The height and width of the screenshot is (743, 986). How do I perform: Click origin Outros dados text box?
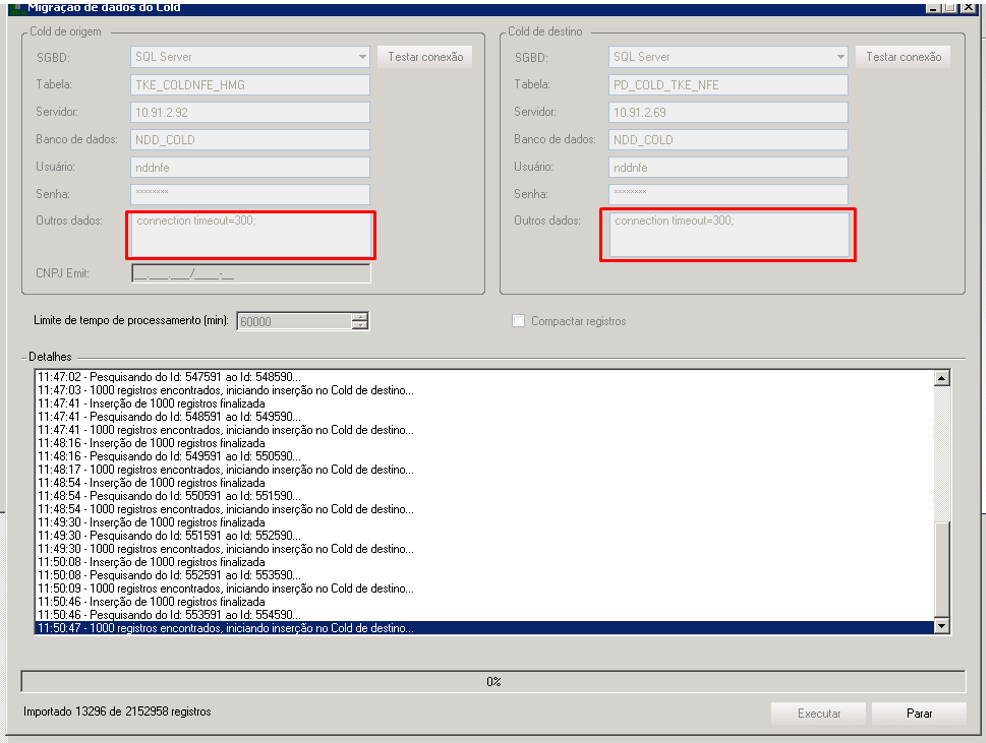[250, 235]
